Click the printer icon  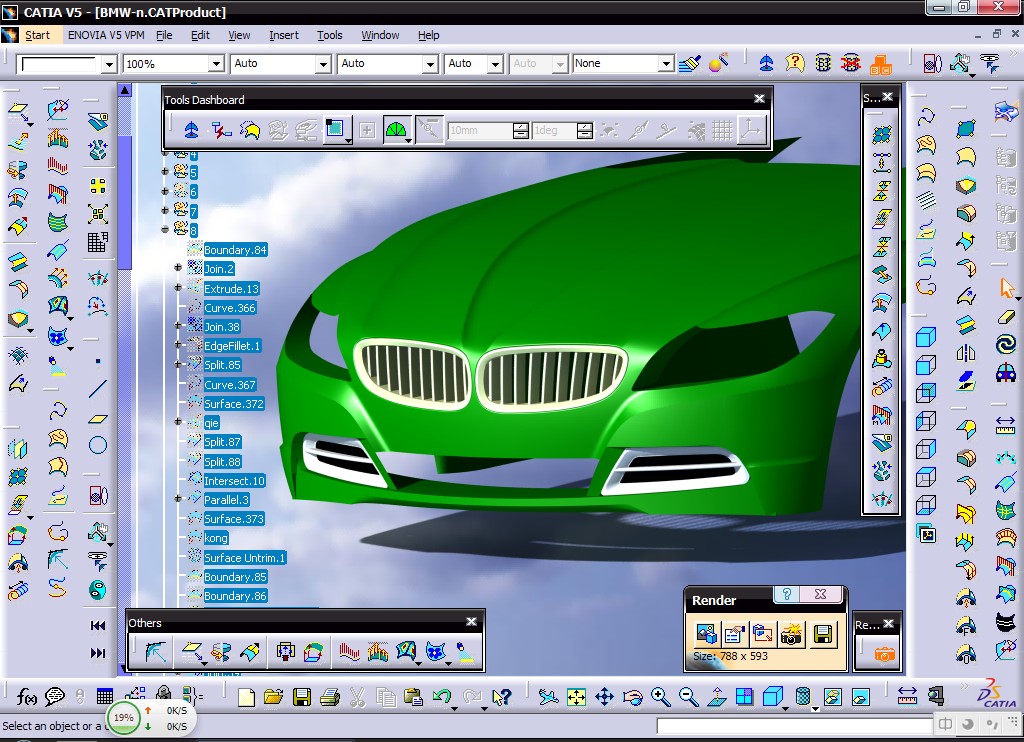330,697
